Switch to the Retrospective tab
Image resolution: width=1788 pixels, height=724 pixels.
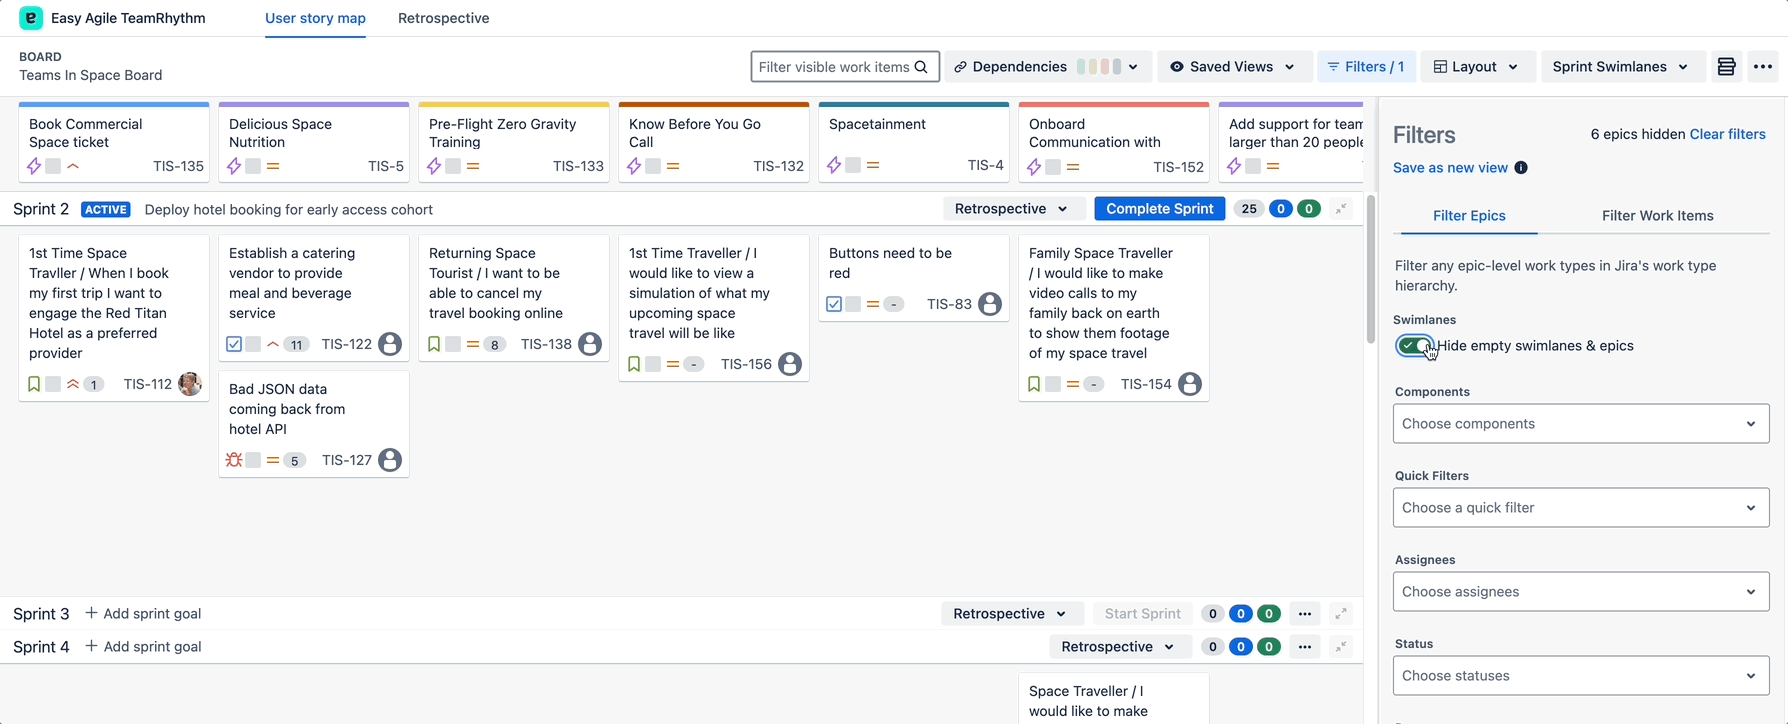[443, 18]
